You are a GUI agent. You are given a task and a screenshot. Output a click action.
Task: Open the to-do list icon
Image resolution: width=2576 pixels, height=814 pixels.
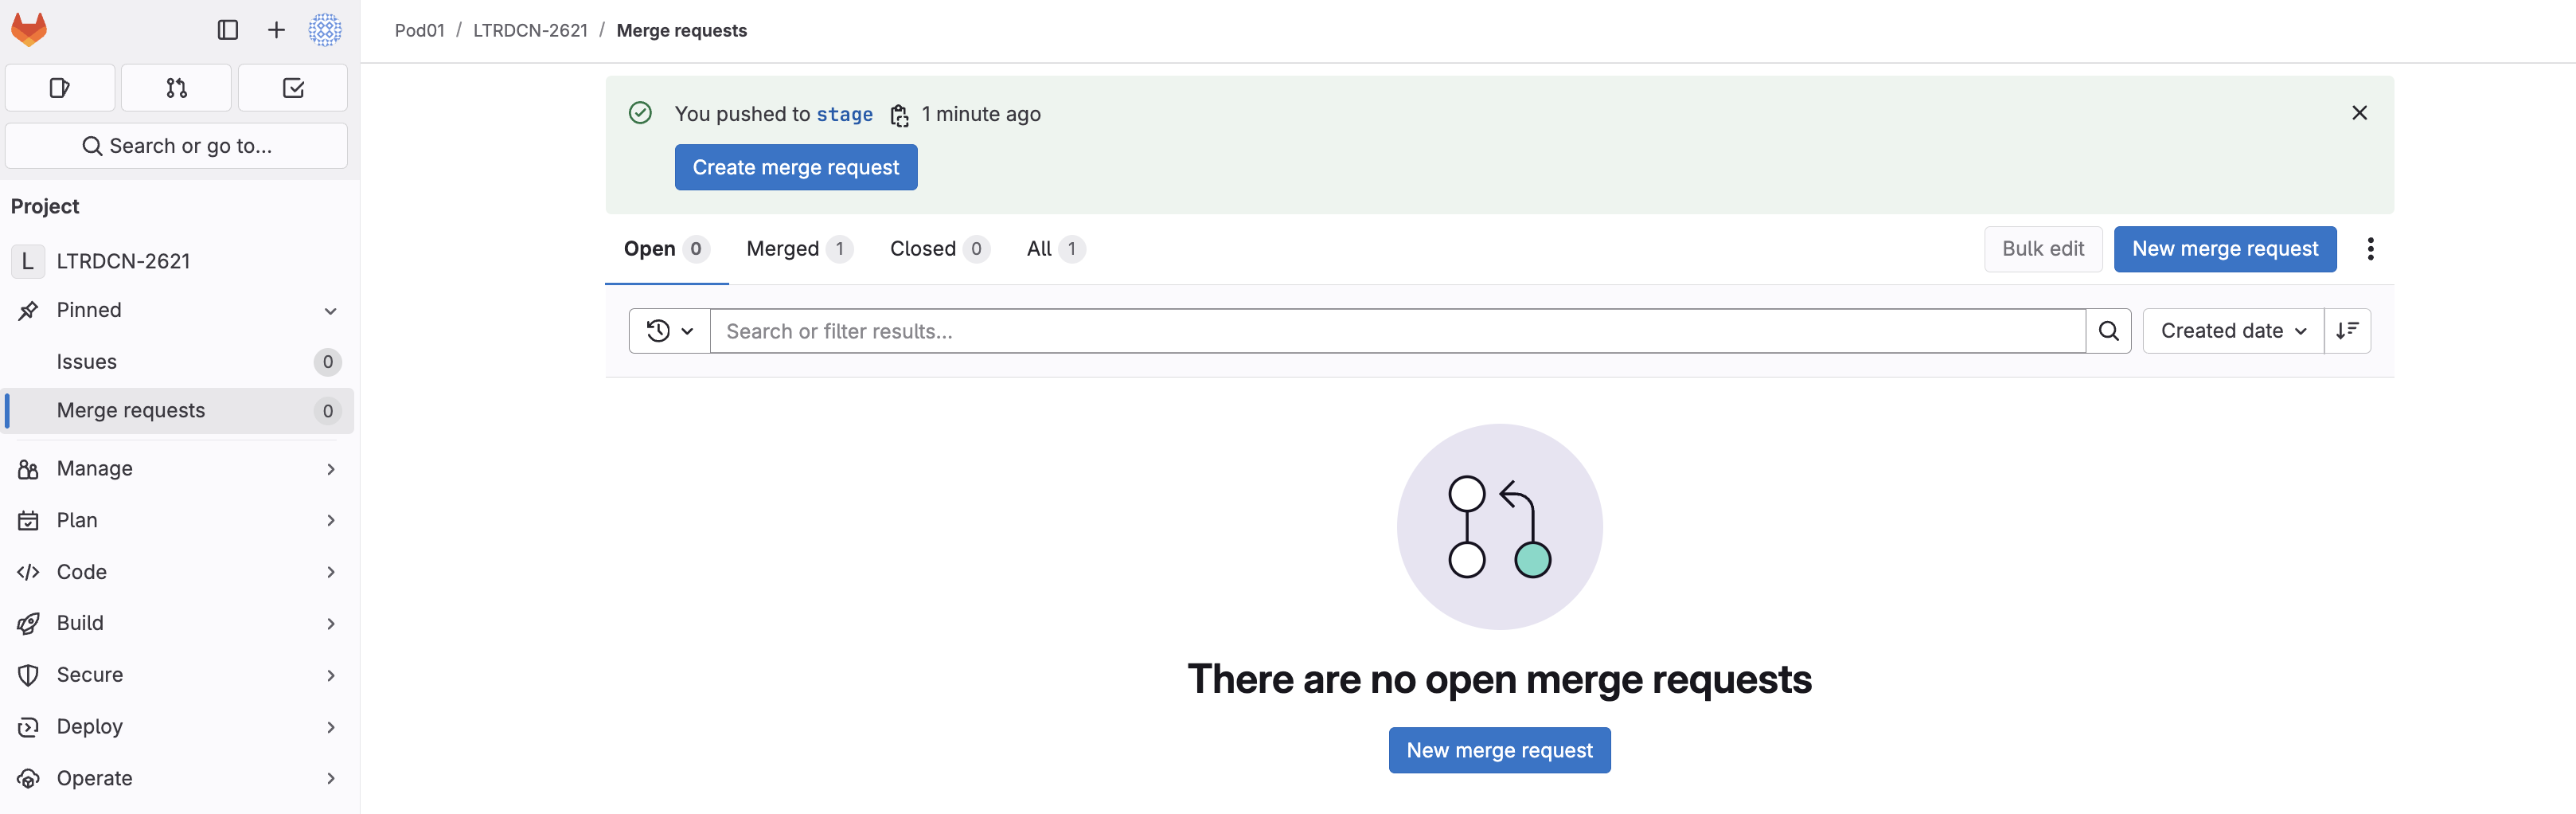(293, 88)
